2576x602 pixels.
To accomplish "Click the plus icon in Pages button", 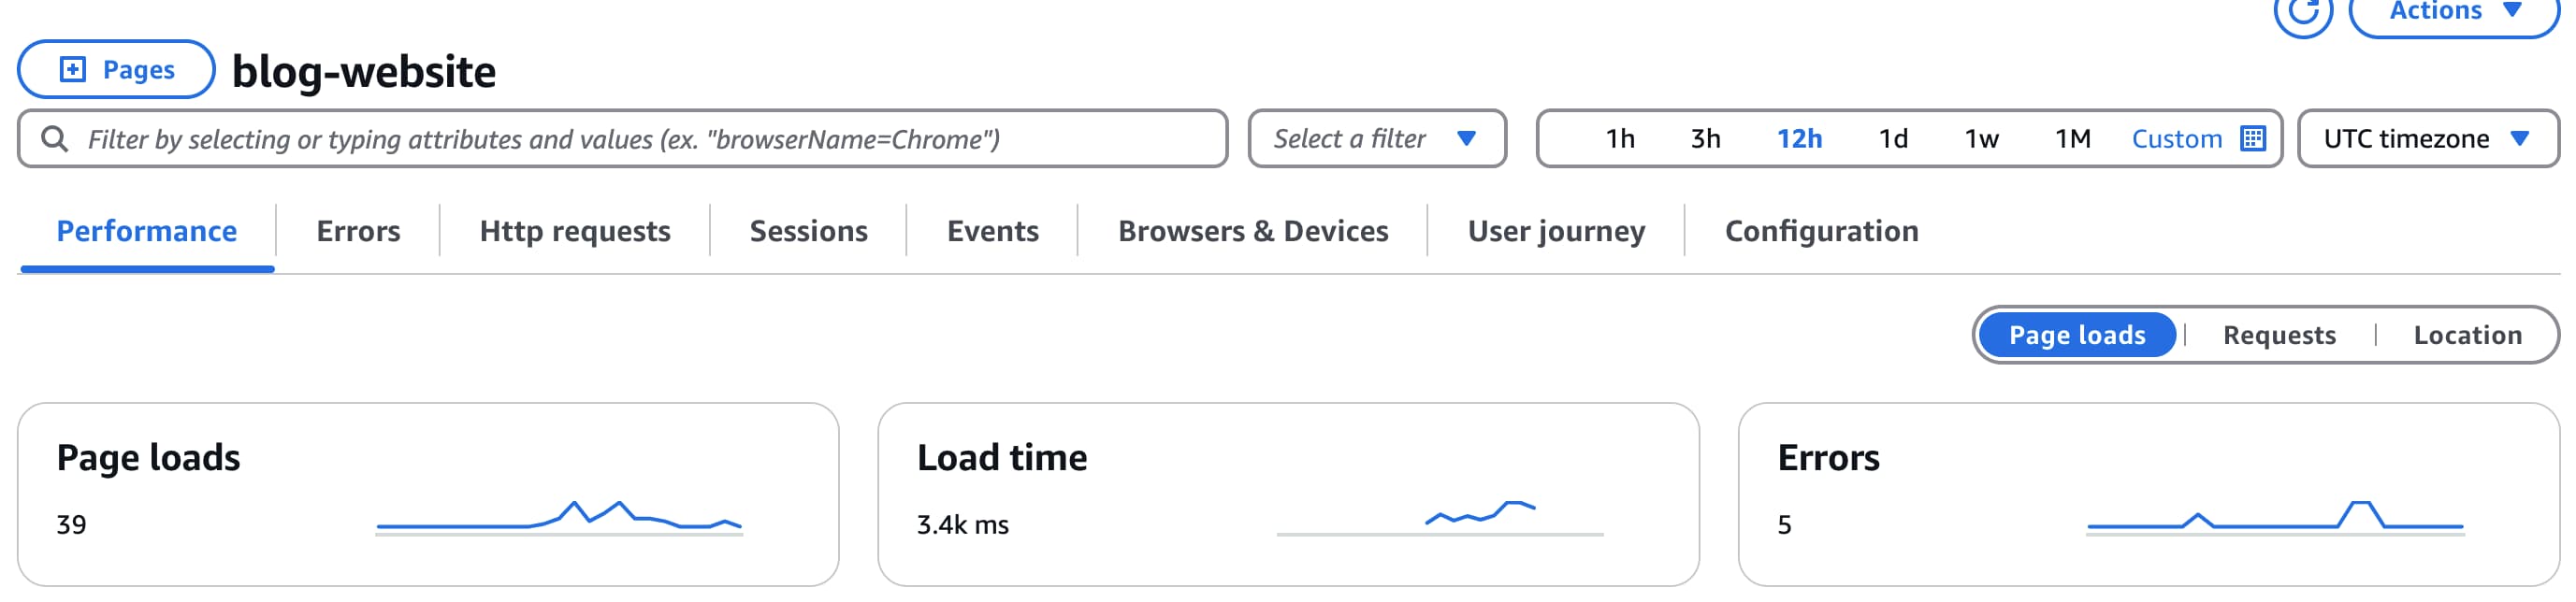I will 73,69.
